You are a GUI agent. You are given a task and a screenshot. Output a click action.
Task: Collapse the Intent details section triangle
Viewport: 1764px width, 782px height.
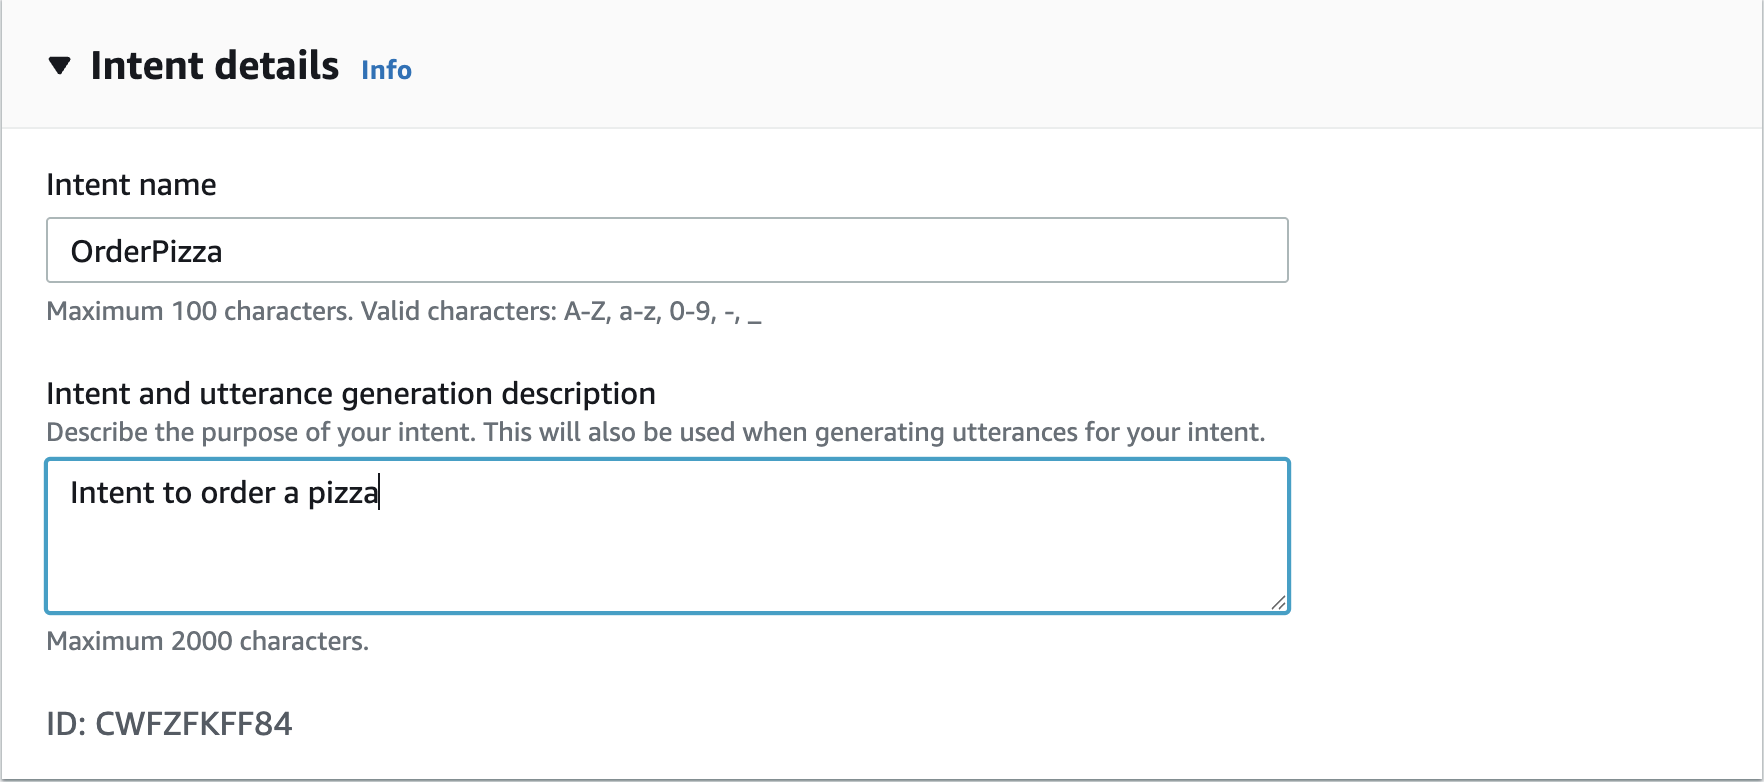coord(60,66)
